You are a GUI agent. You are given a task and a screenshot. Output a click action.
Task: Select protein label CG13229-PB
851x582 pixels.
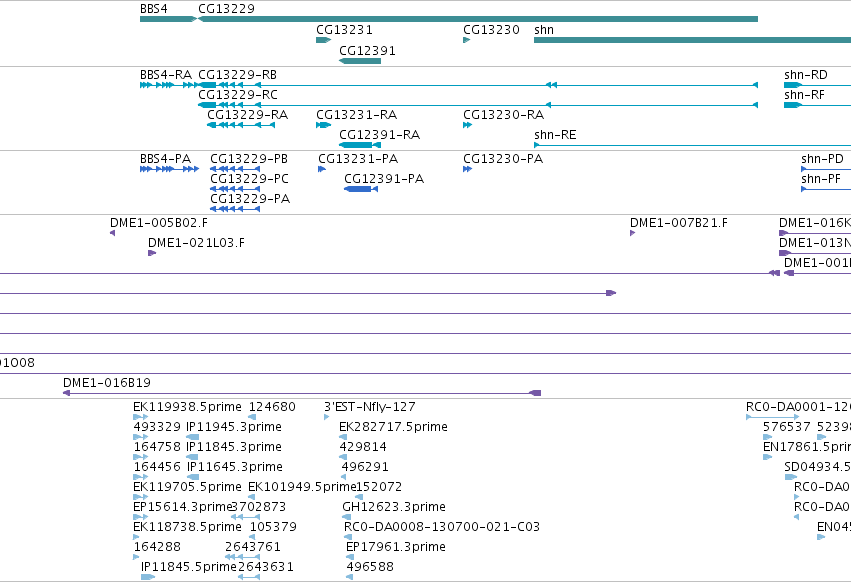coord(249,159)
